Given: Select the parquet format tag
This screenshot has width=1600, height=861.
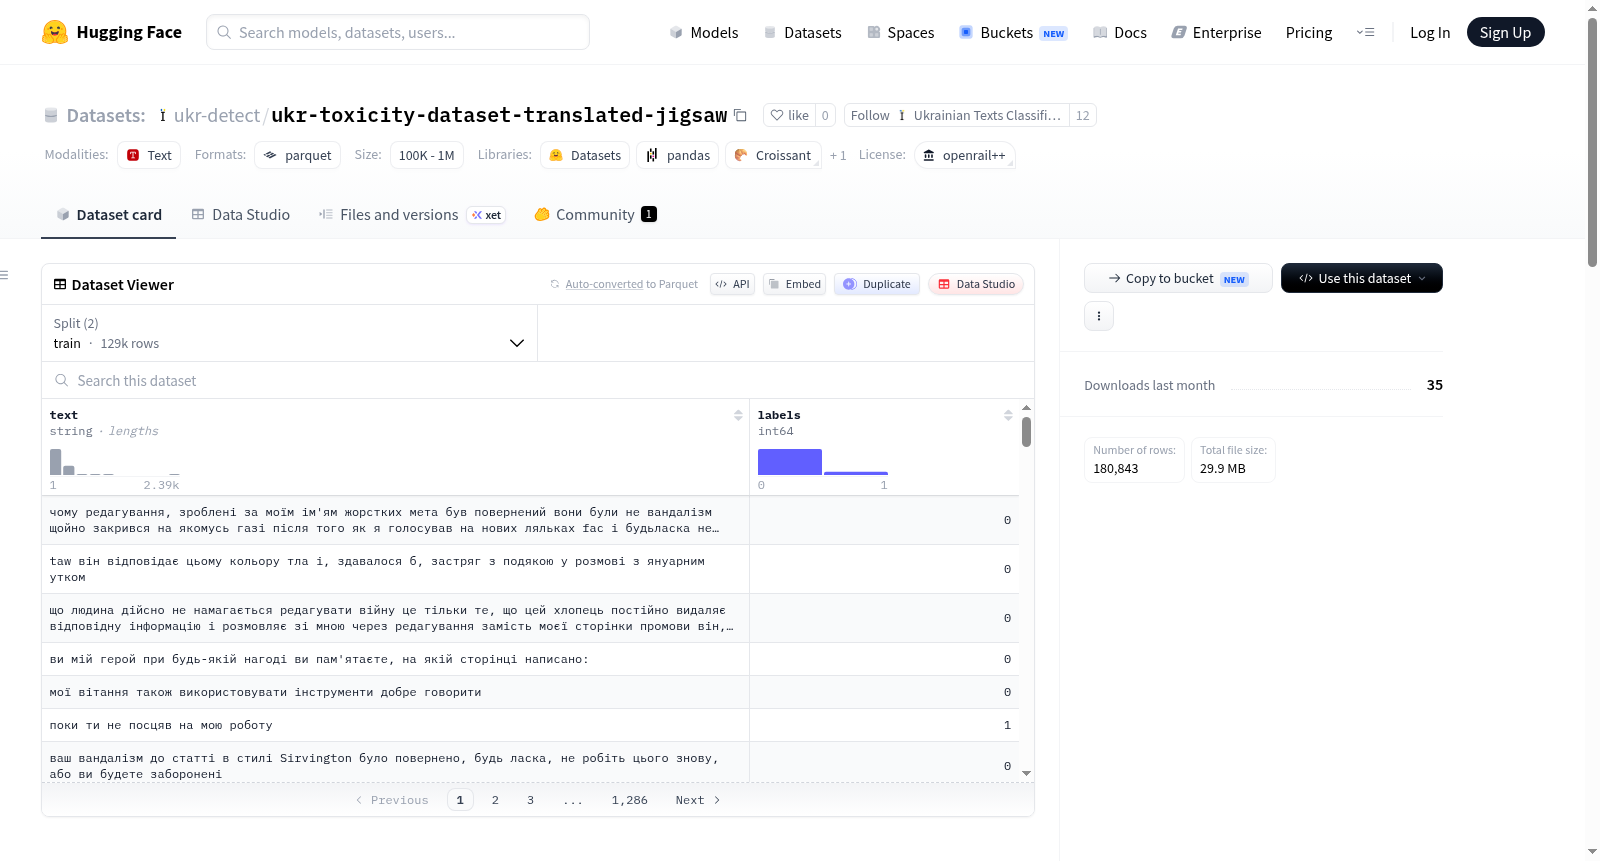Looking at the screenshot, I should pos(298,155).
